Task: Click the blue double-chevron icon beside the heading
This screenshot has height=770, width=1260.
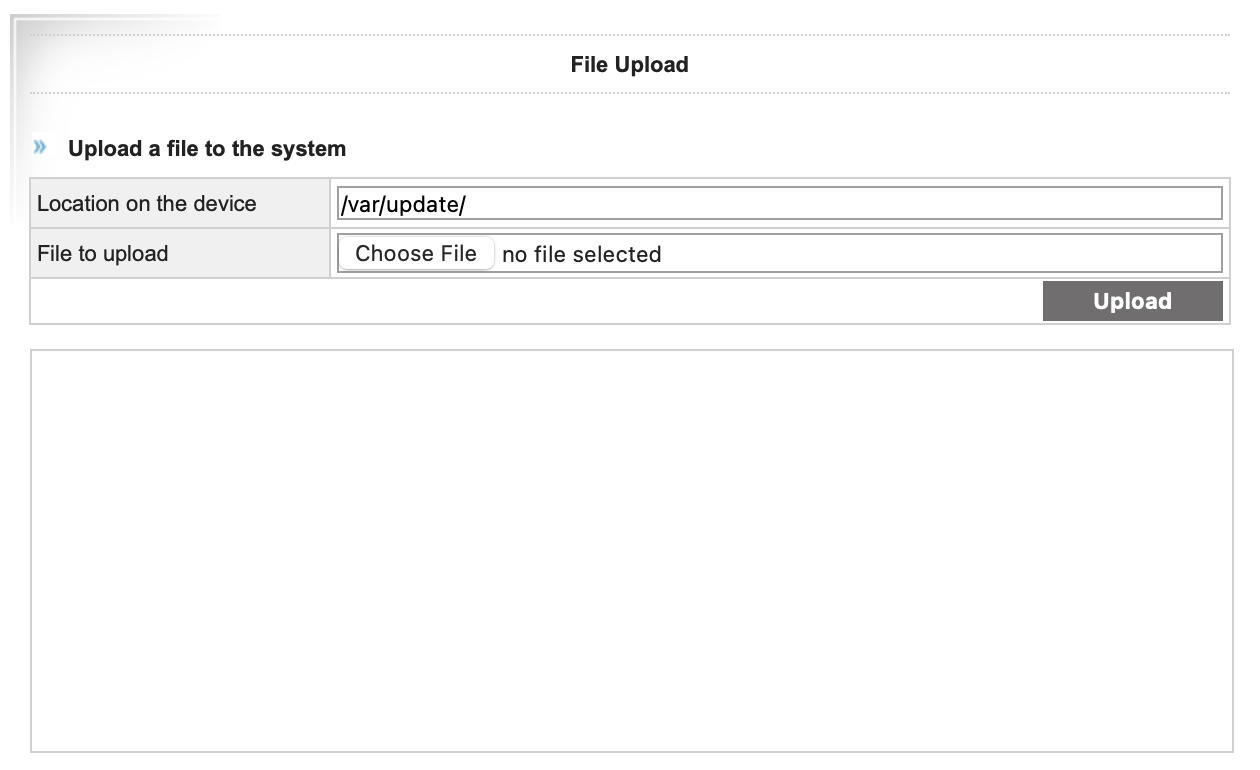Action: 40,148
